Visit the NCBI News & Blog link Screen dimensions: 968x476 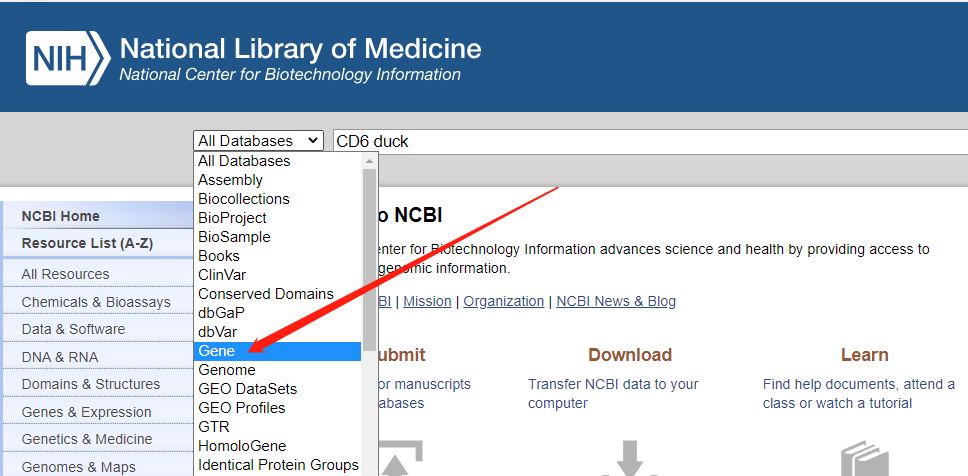[616, 301]
